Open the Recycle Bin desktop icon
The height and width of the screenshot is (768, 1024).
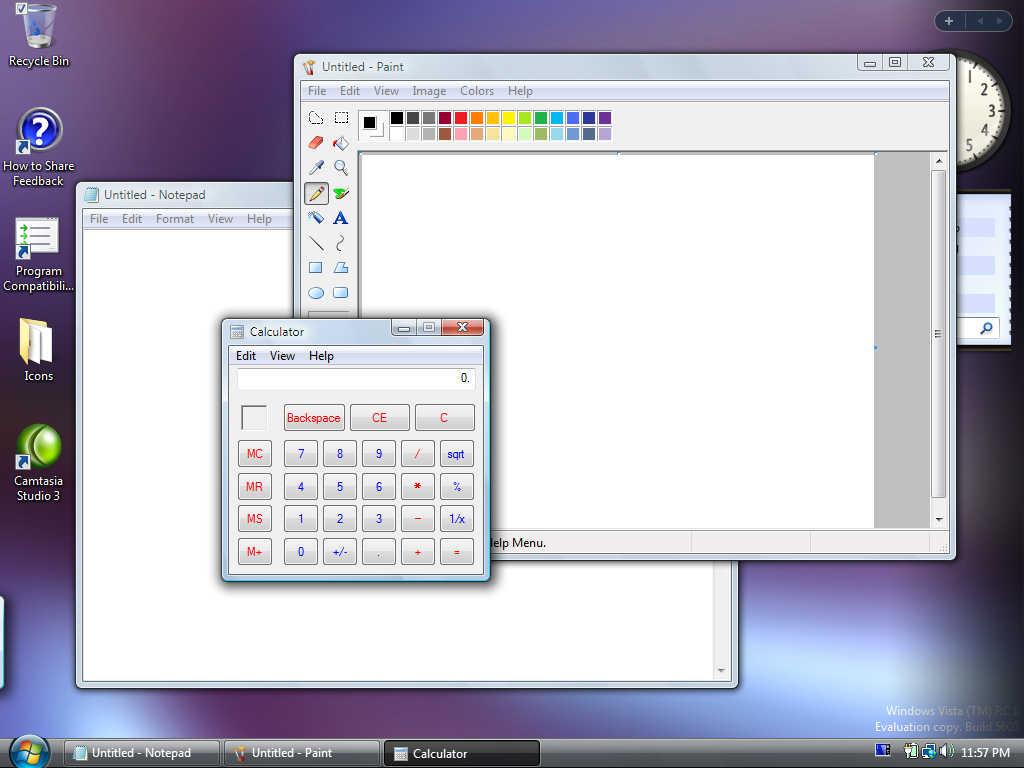[39, 35]
